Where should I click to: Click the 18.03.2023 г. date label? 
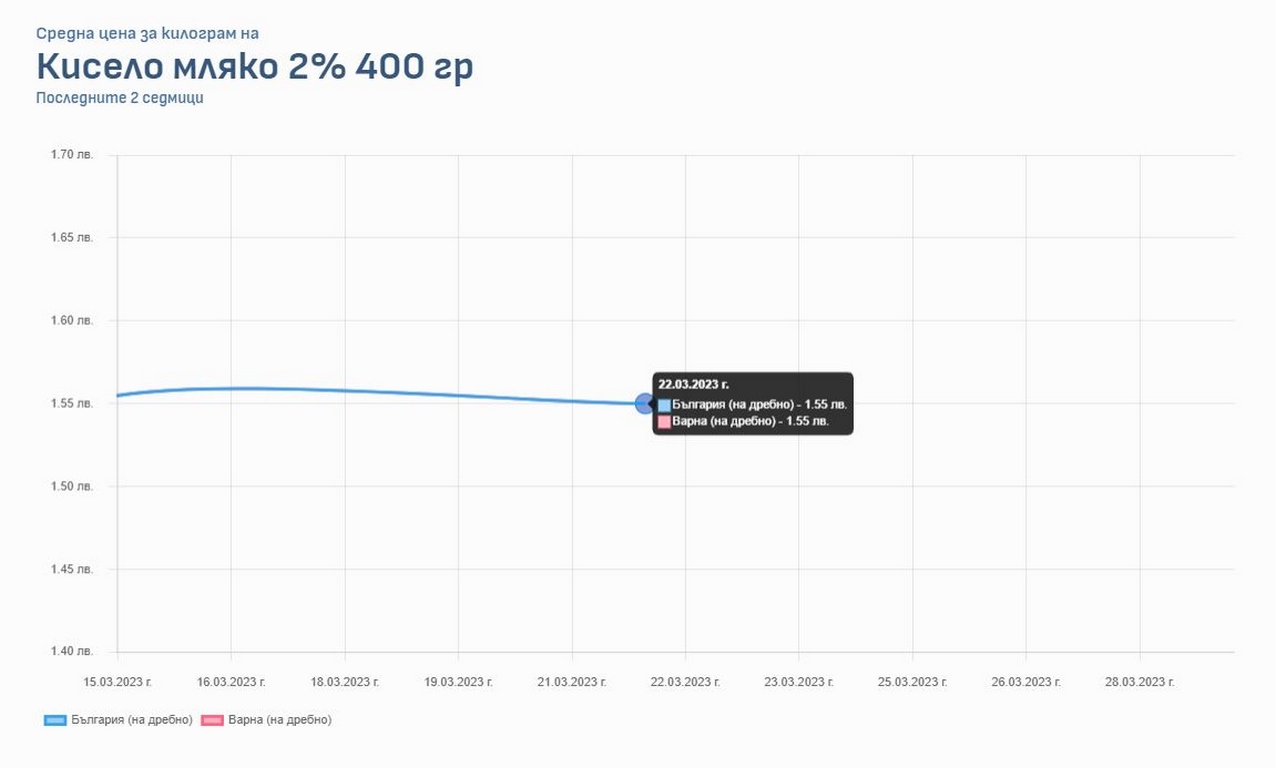tap(345, 682)
